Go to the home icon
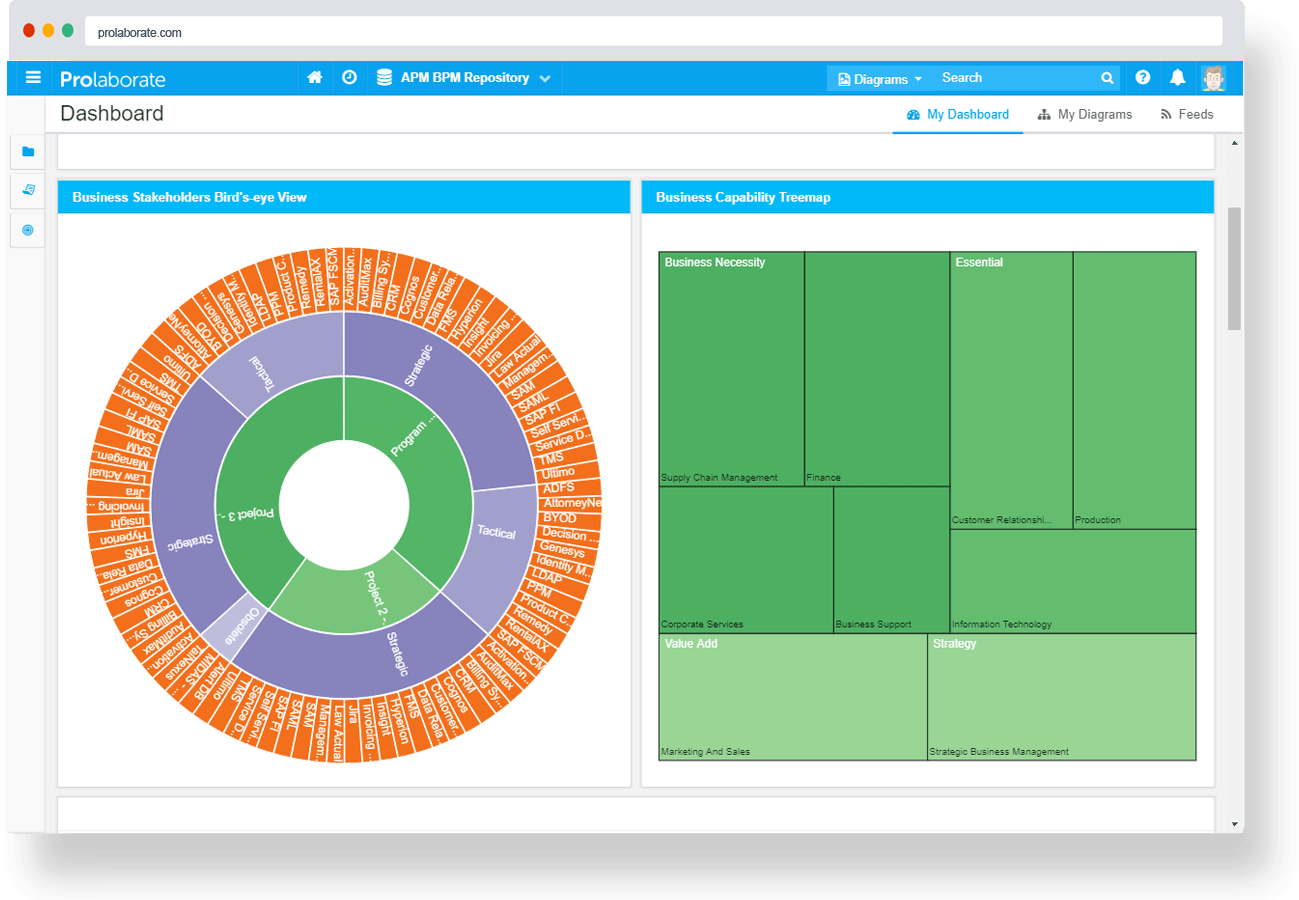The image size is (1299, 900). (315, 77)
